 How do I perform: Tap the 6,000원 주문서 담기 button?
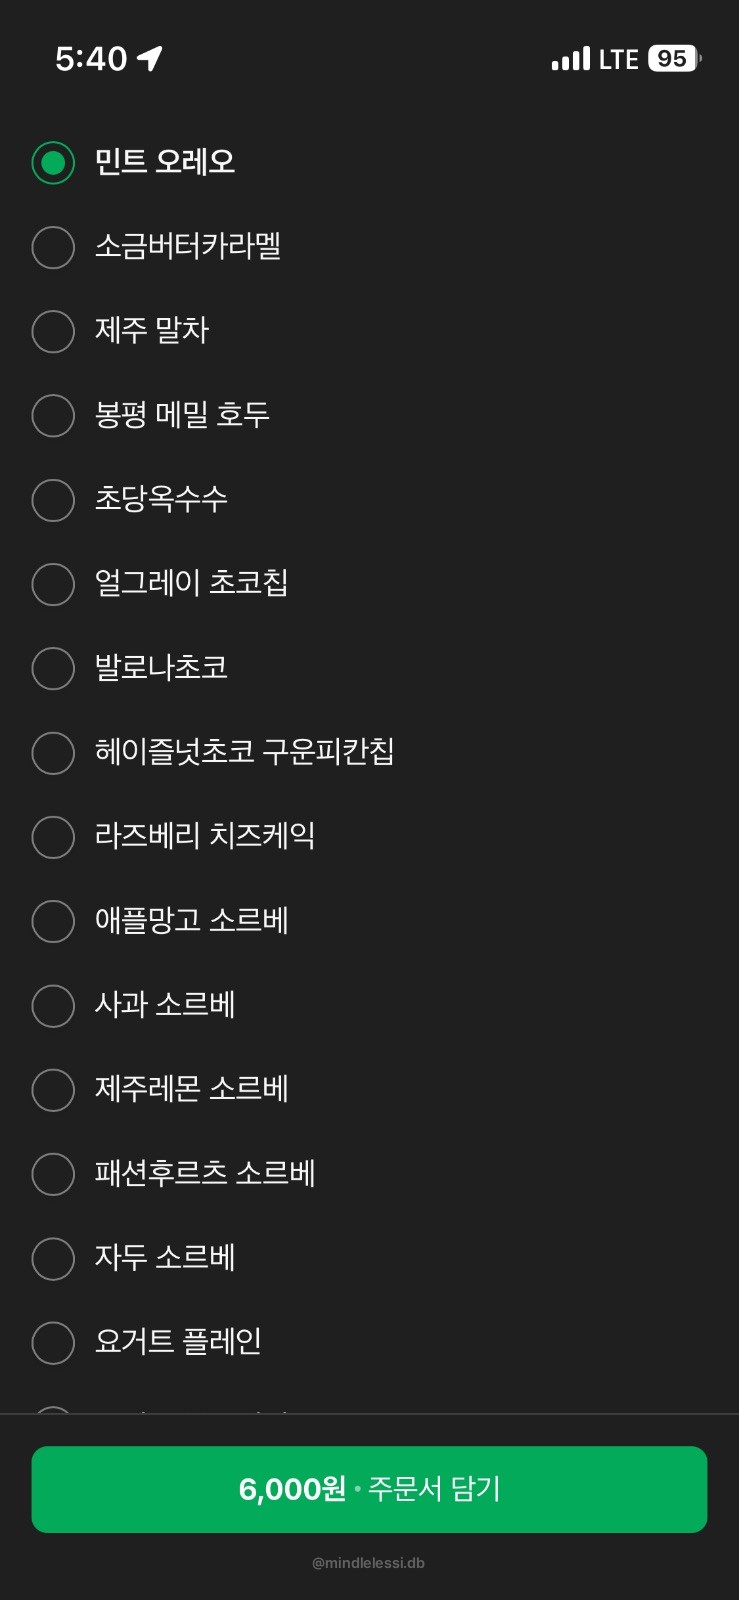[x=369, y=1489]
